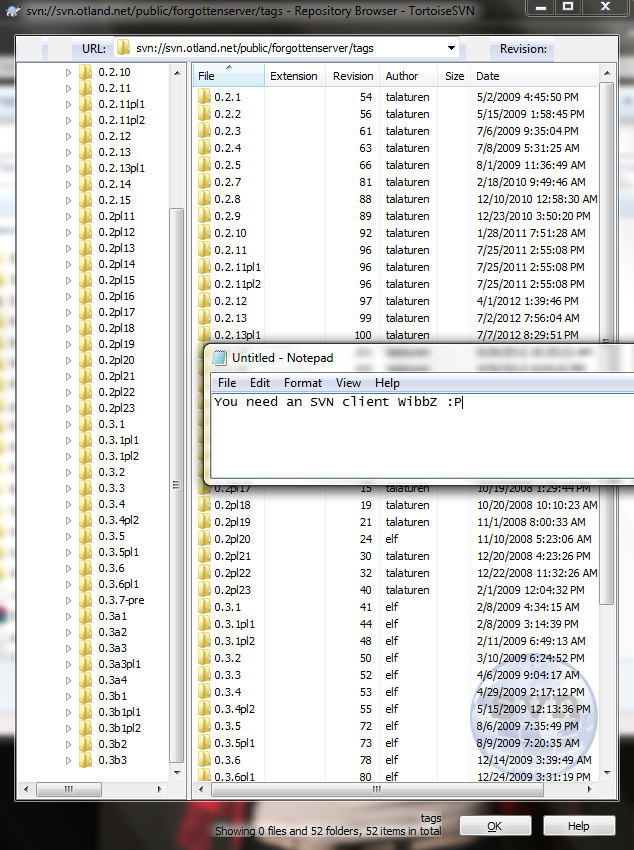This screenshot has height=850, width=634.
Task: Click the tree panel vertical scrollbar thumb
Action: 177,485
